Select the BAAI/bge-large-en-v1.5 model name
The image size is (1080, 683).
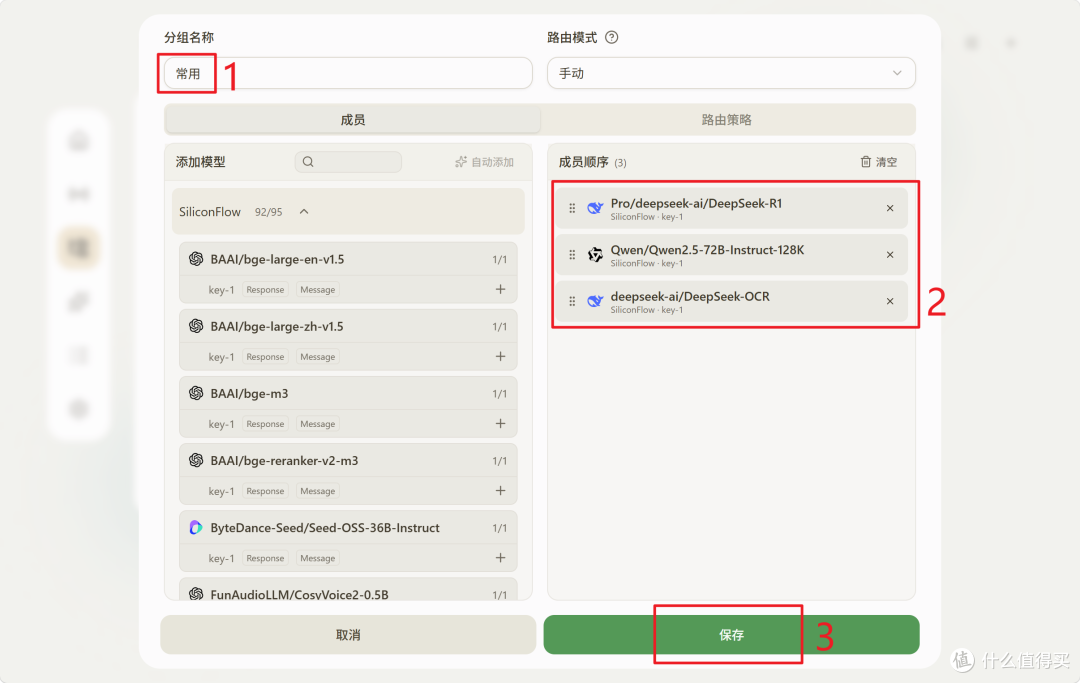click(278, 260)
